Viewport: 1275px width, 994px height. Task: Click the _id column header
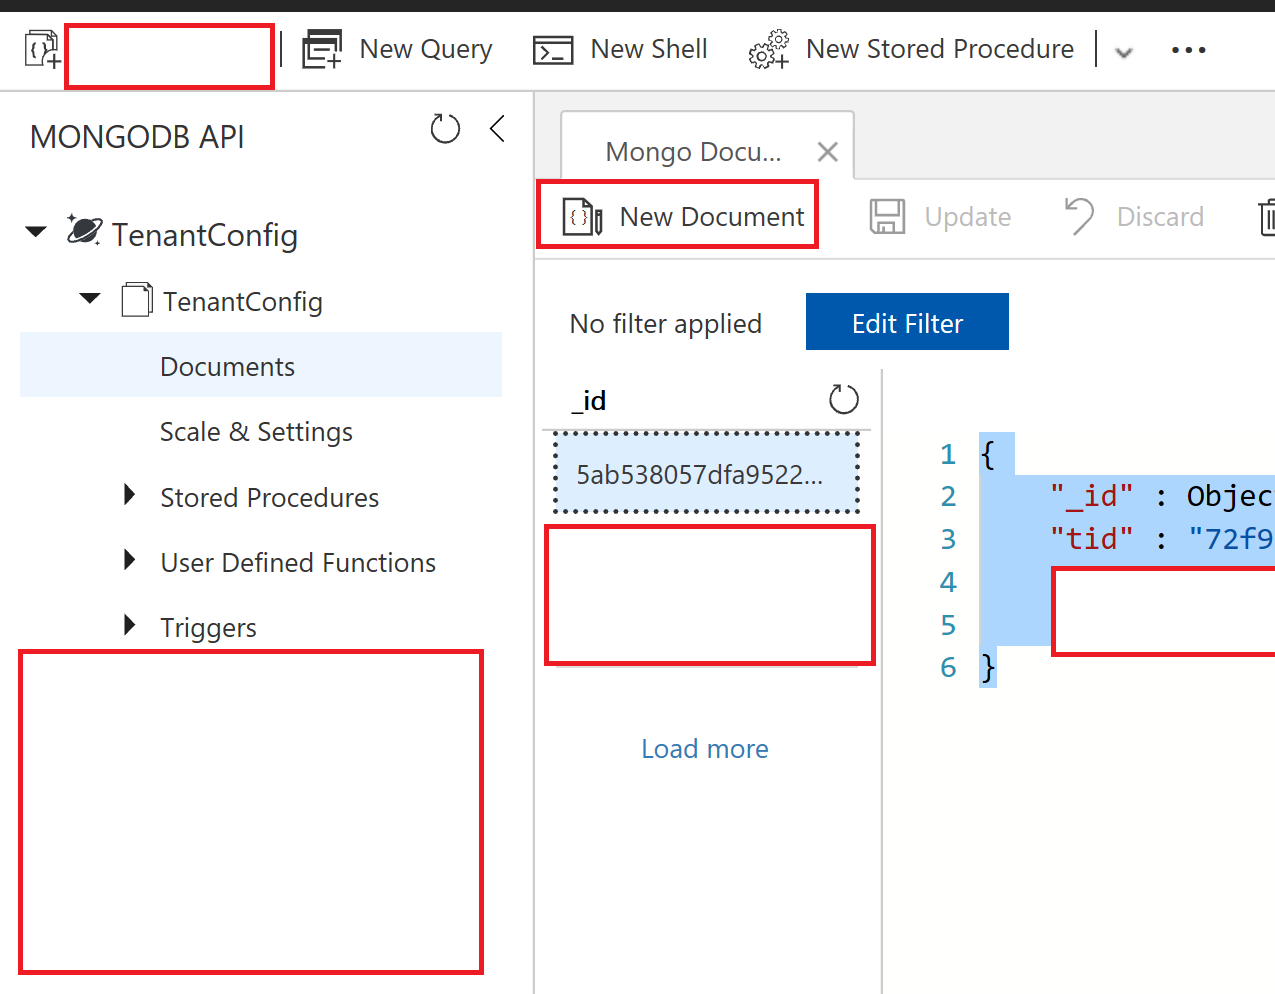point(589,401)
